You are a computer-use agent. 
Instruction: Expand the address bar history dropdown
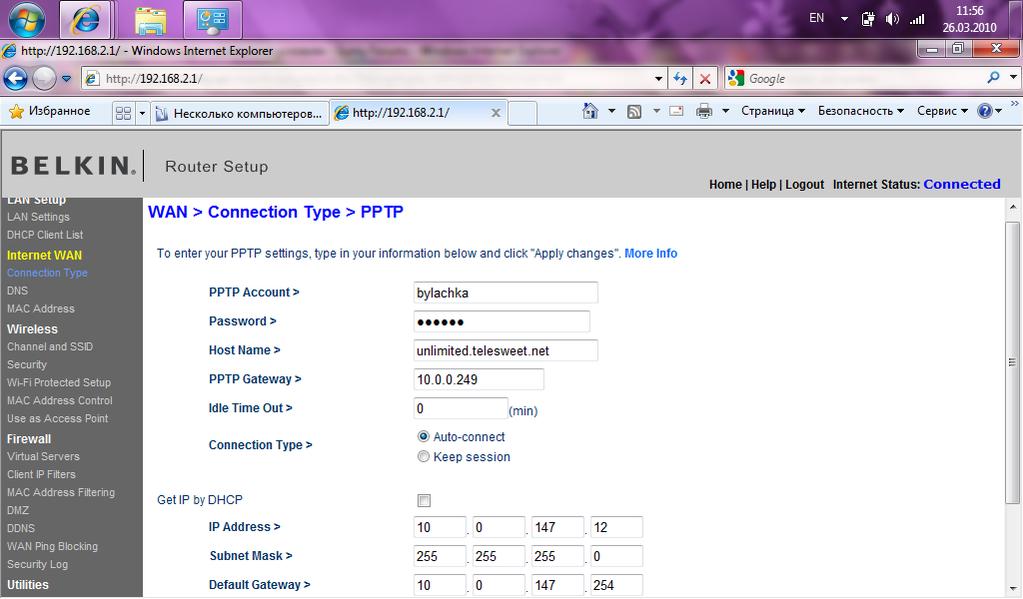(x=658, y=78)
